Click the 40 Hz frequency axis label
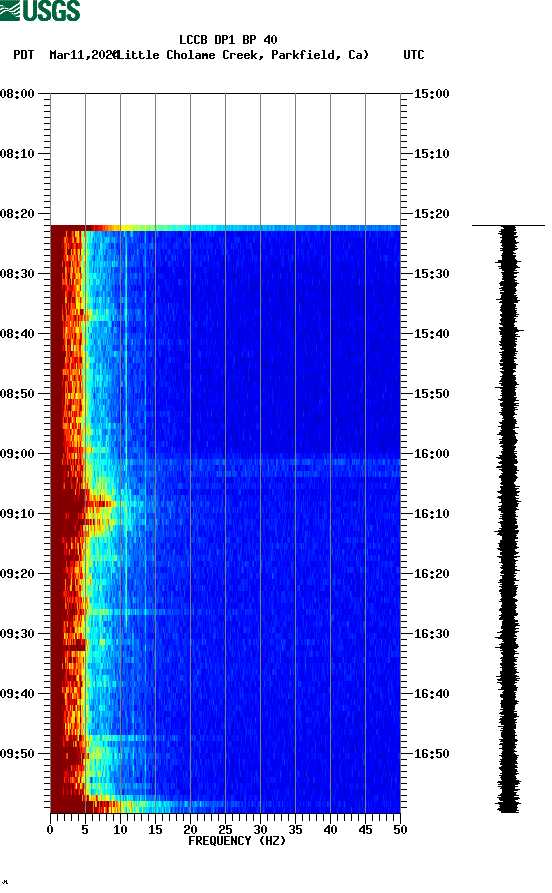Viewport: 552px width, 893px height. 330,830
